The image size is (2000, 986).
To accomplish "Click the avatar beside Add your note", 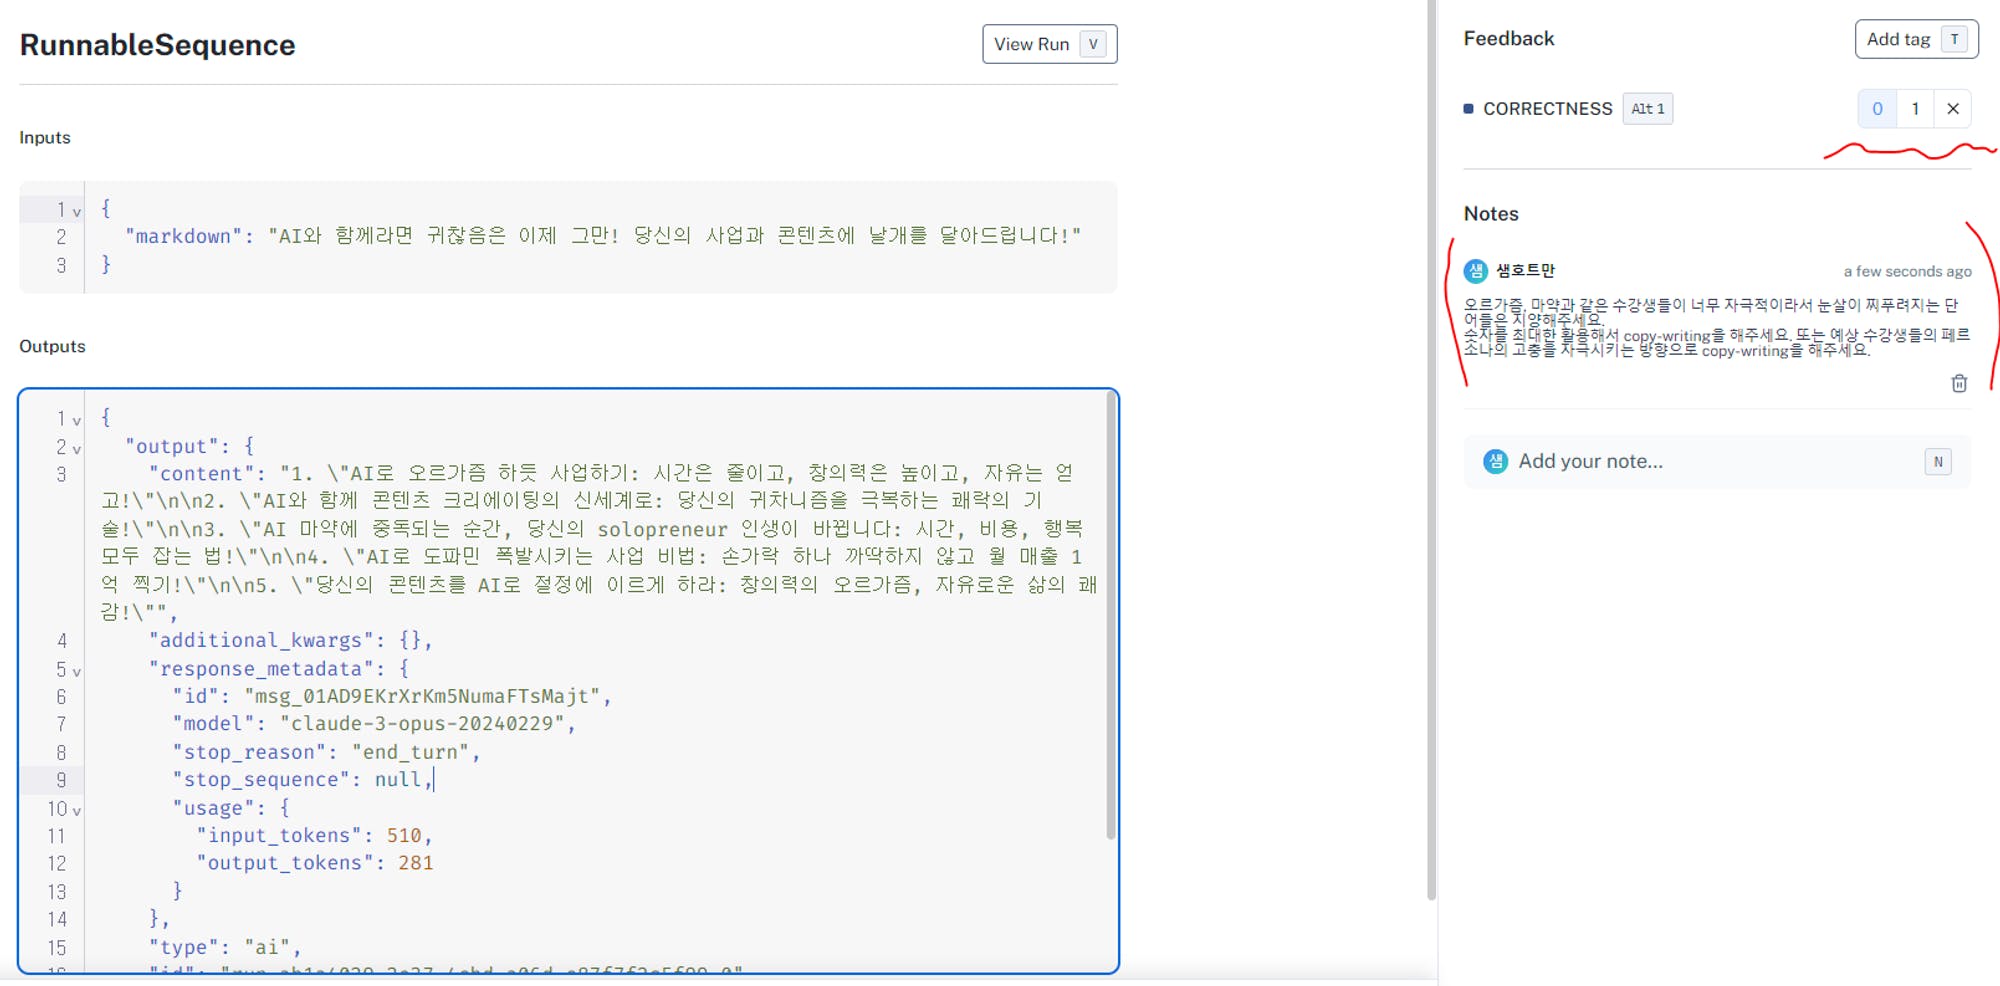I will pyautogui.click(x=1495, y=461).
